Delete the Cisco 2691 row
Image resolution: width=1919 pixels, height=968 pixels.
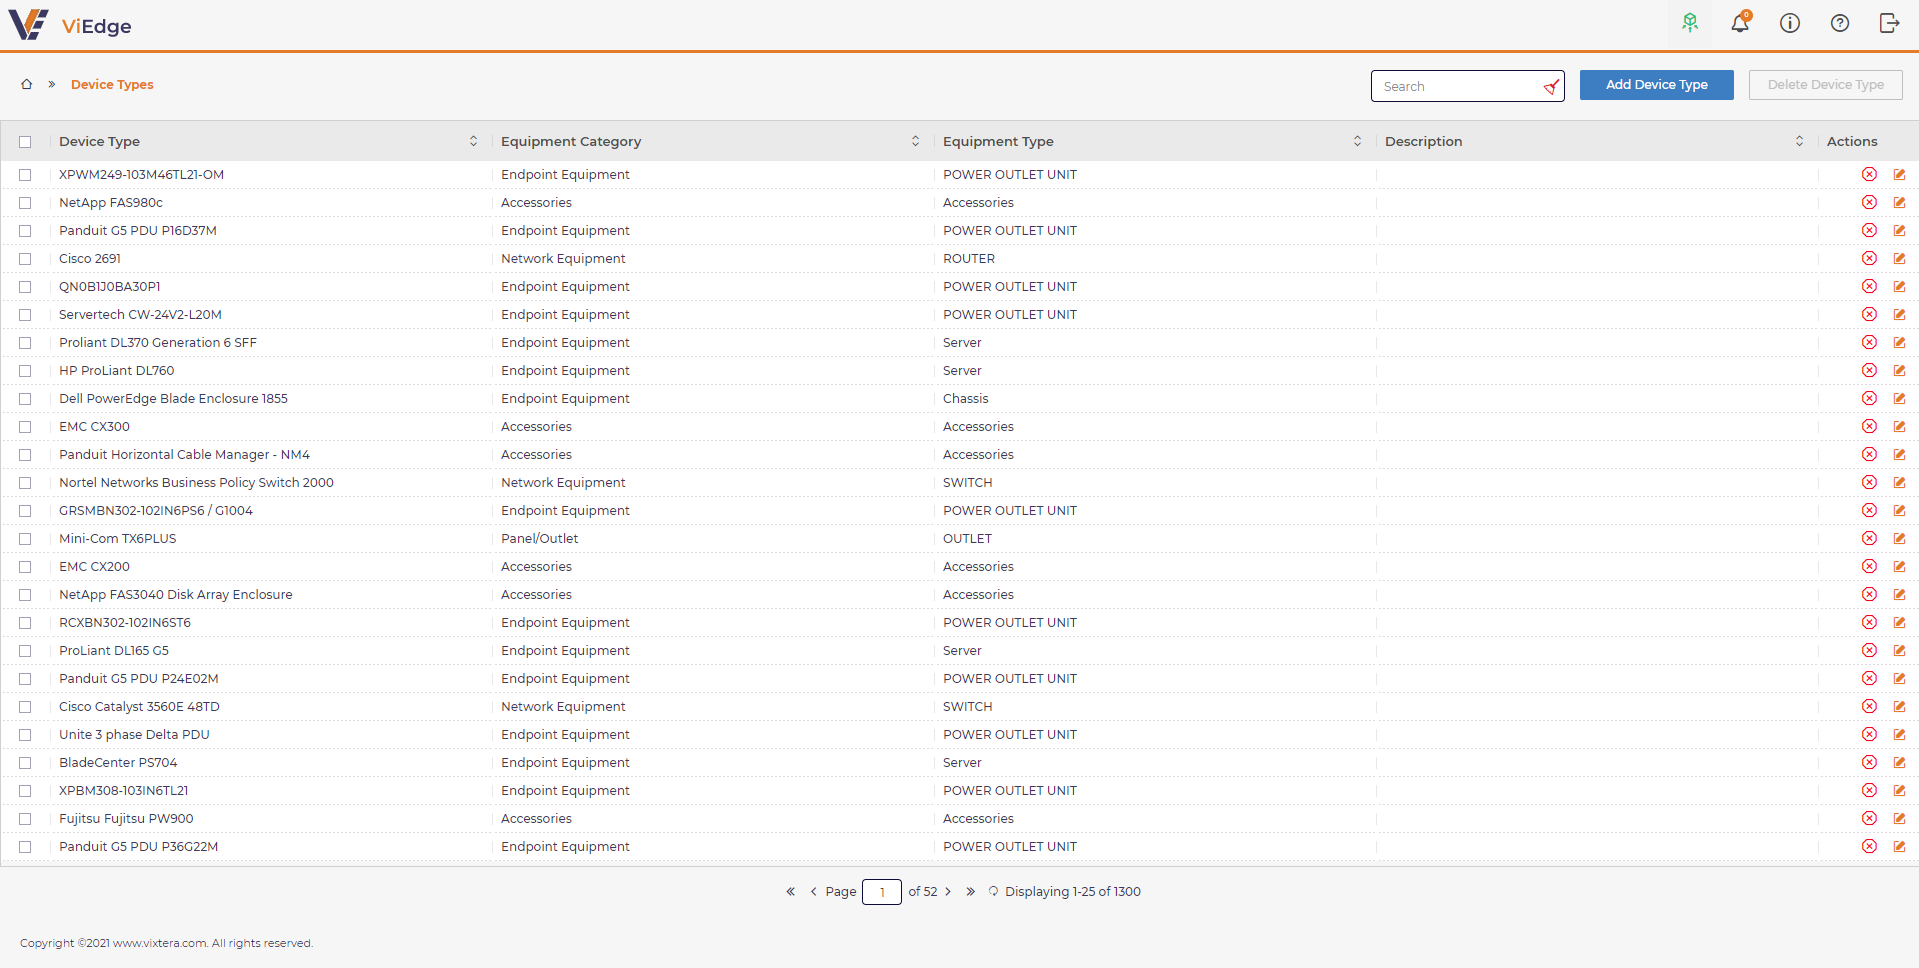[1869, 258]
